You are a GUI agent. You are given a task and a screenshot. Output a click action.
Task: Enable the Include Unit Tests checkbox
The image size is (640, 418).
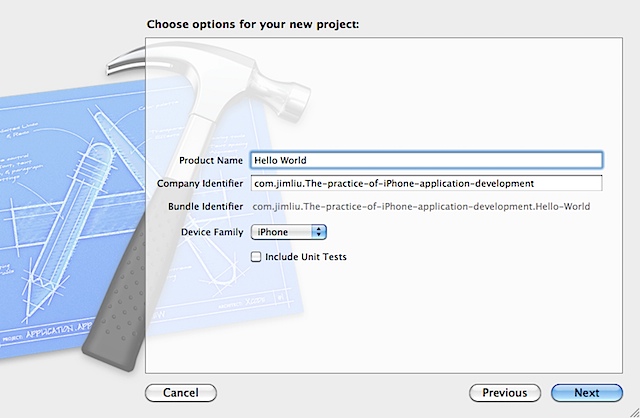[256, 257]
